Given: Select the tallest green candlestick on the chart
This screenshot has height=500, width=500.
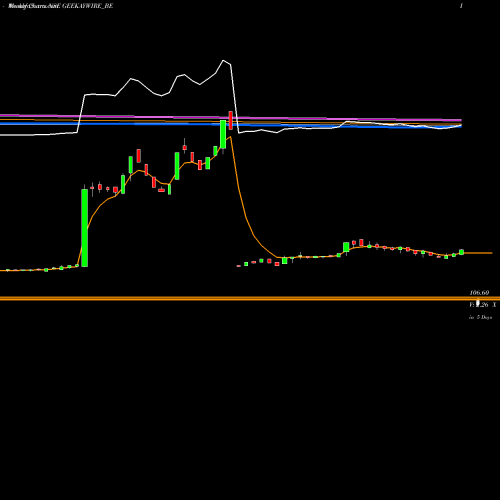Looking at the screenshot, I should point(85,228).
